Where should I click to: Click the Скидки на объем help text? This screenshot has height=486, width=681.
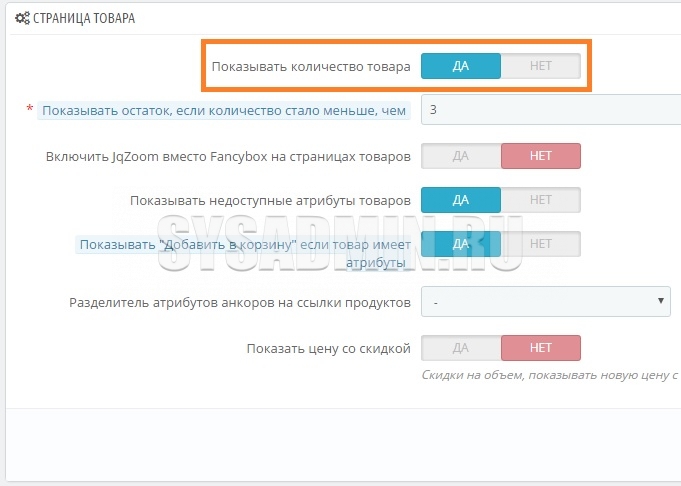550,375
